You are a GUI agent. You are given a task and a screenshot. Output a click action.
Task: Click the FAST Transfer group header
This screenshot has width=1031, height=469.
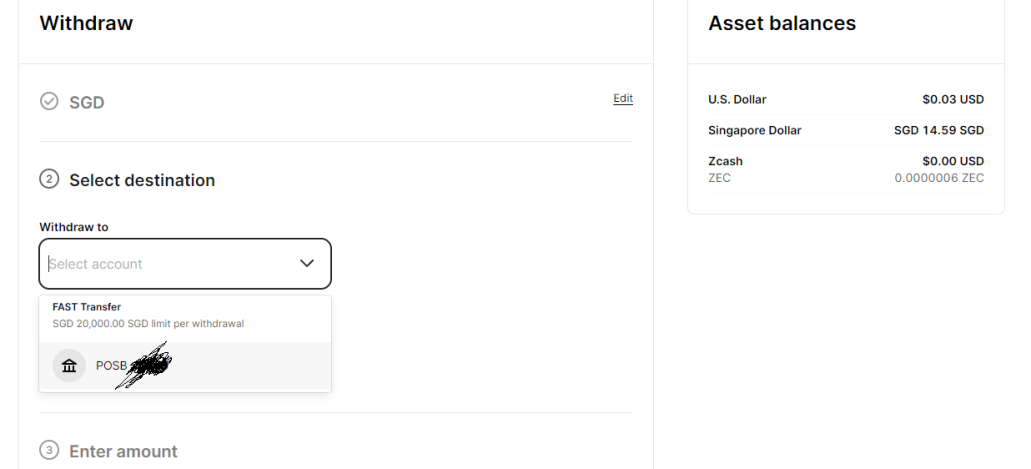87,307
